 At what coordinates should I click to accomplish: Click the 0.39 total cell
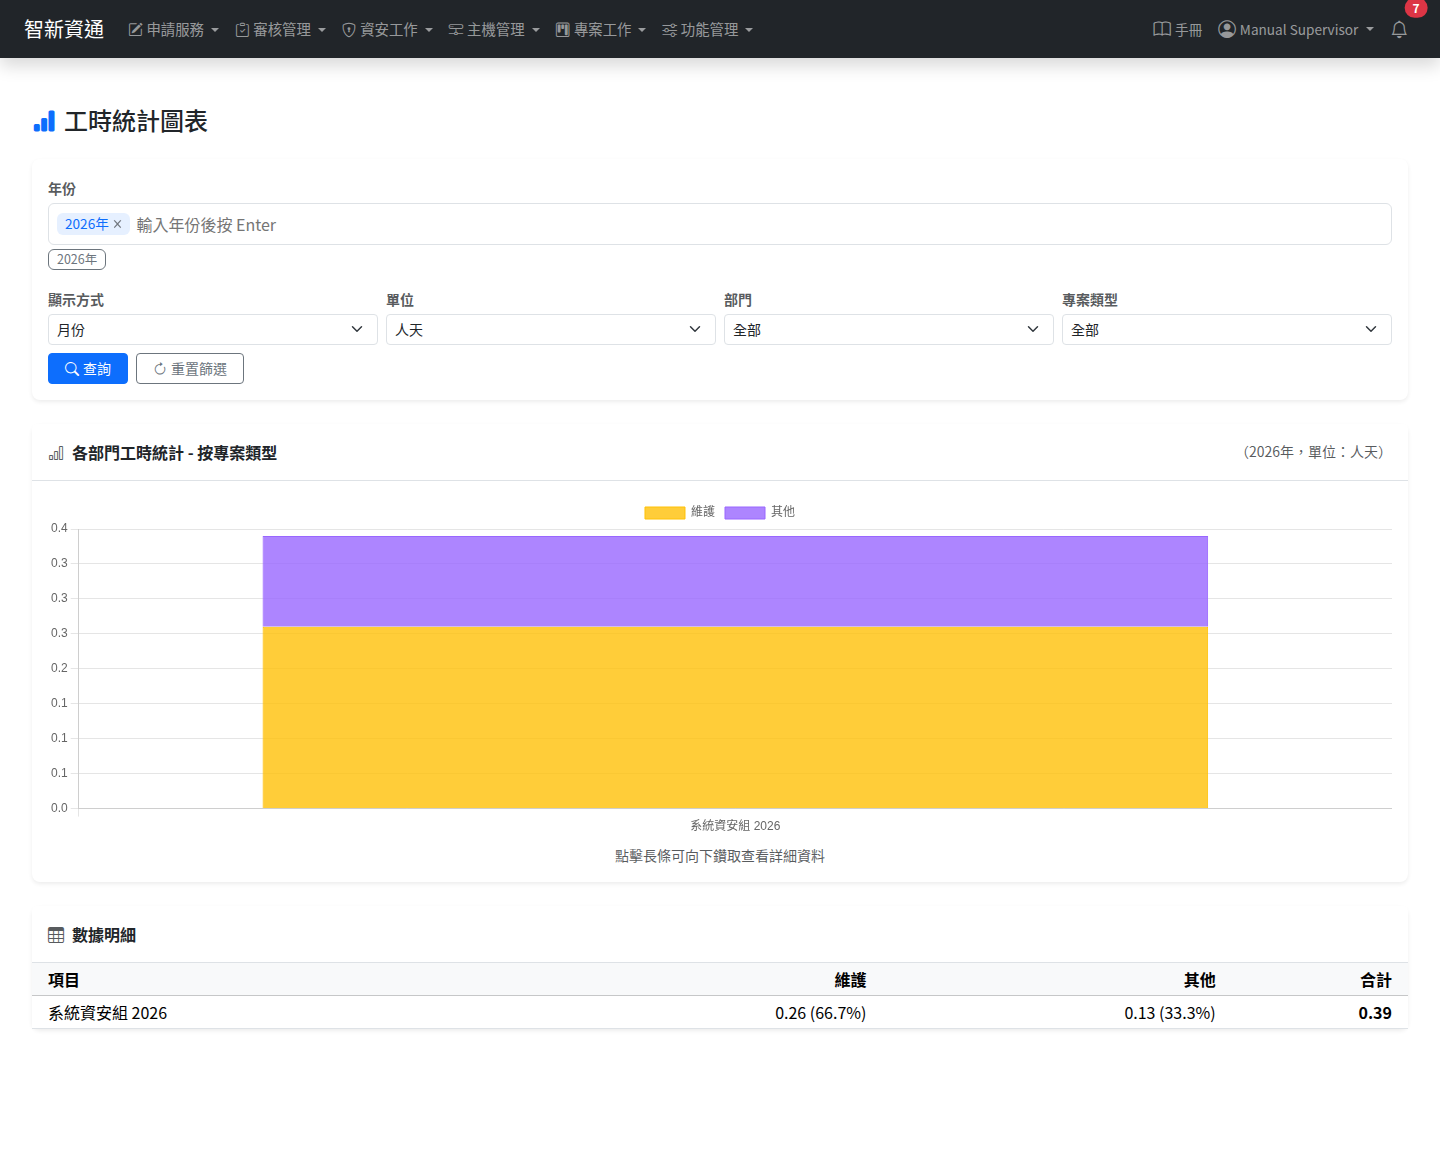1375,1013
